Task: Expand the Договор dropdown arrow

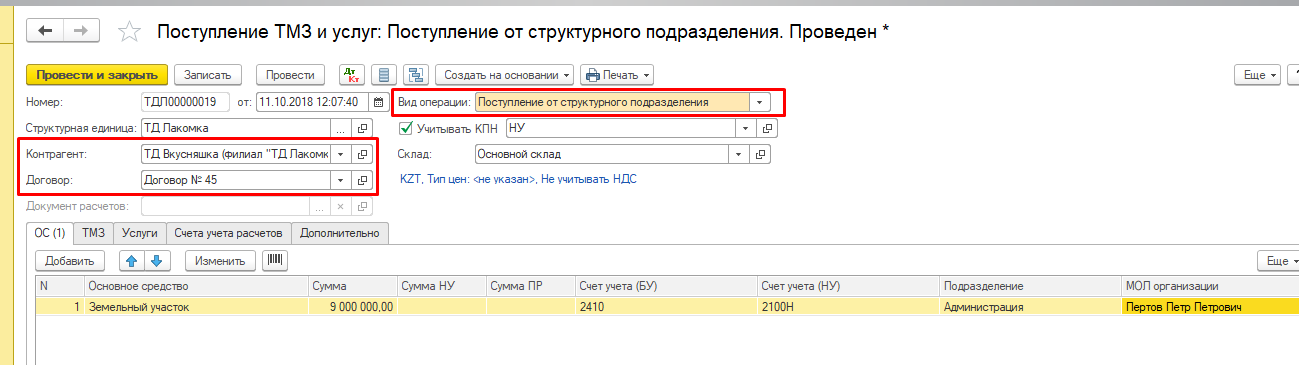Action: [341, 180]
